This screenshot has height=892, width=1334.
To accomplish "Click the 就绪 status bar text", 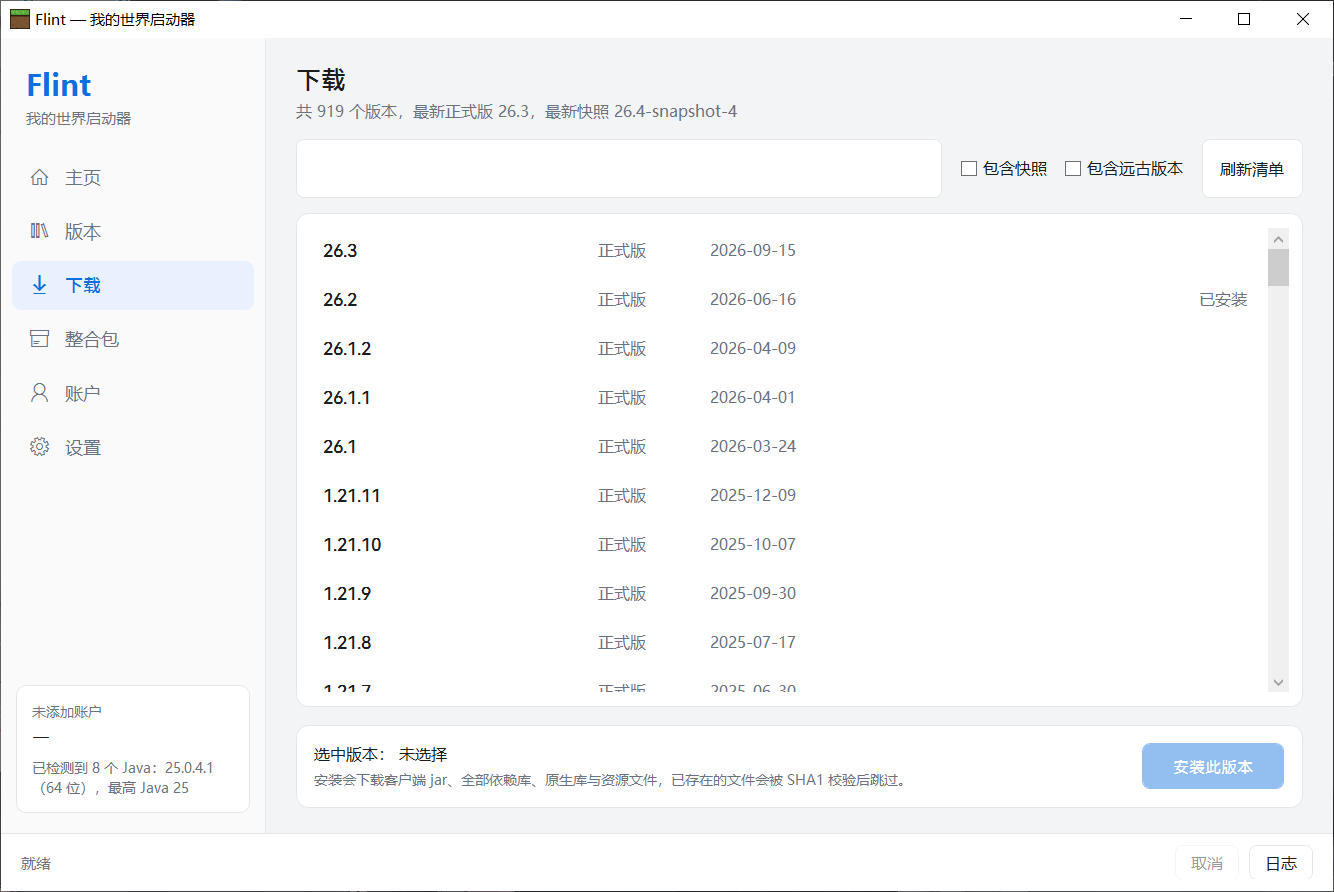I will pyautogui.click(x=37, y=864).
